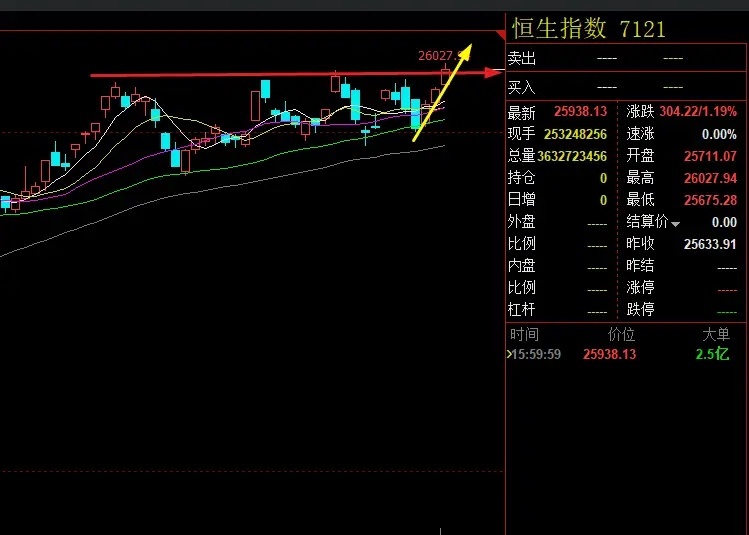Select the 25938.13 price in the tick row
The height and width of the screenshot is (535, 749).
coord(610,354)
